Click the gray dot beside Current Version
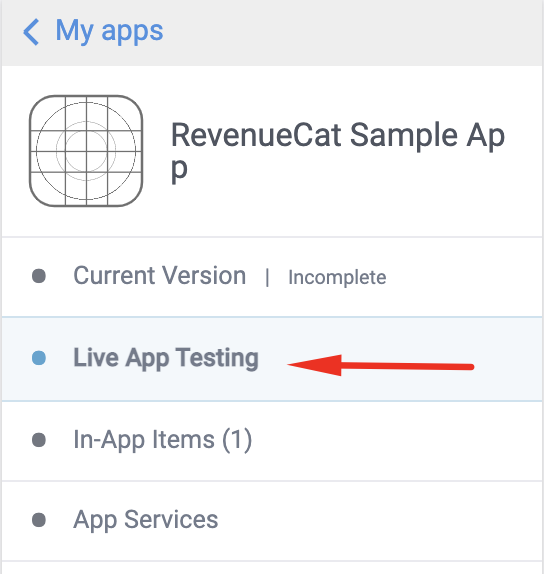 click(39, 276)
